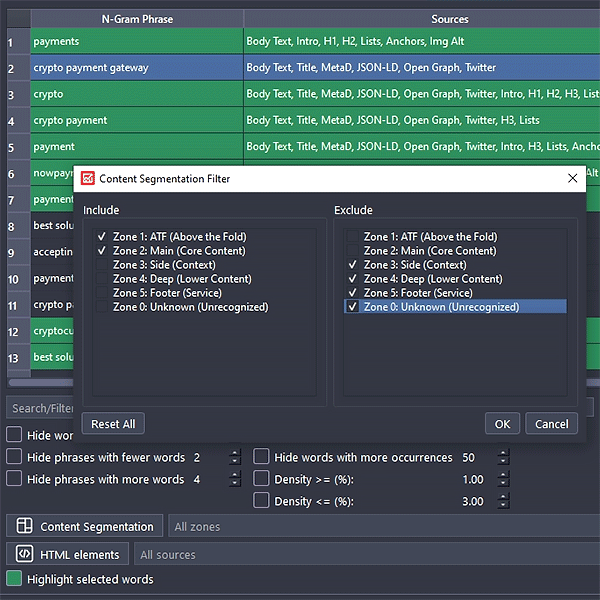
Task: Click the Sources column header
Action: [x=450, y=19]
